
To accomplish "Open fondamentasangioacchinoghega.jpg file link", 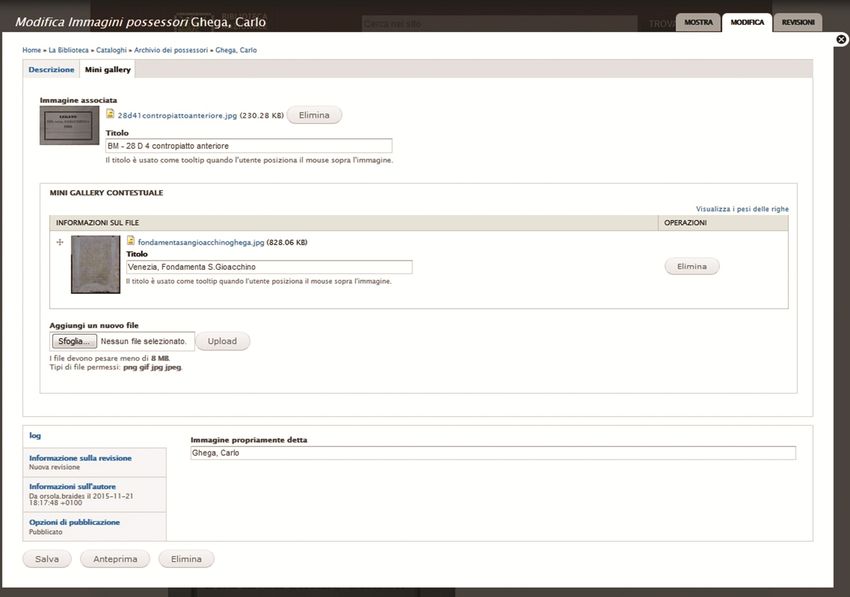I will [201, 242].
